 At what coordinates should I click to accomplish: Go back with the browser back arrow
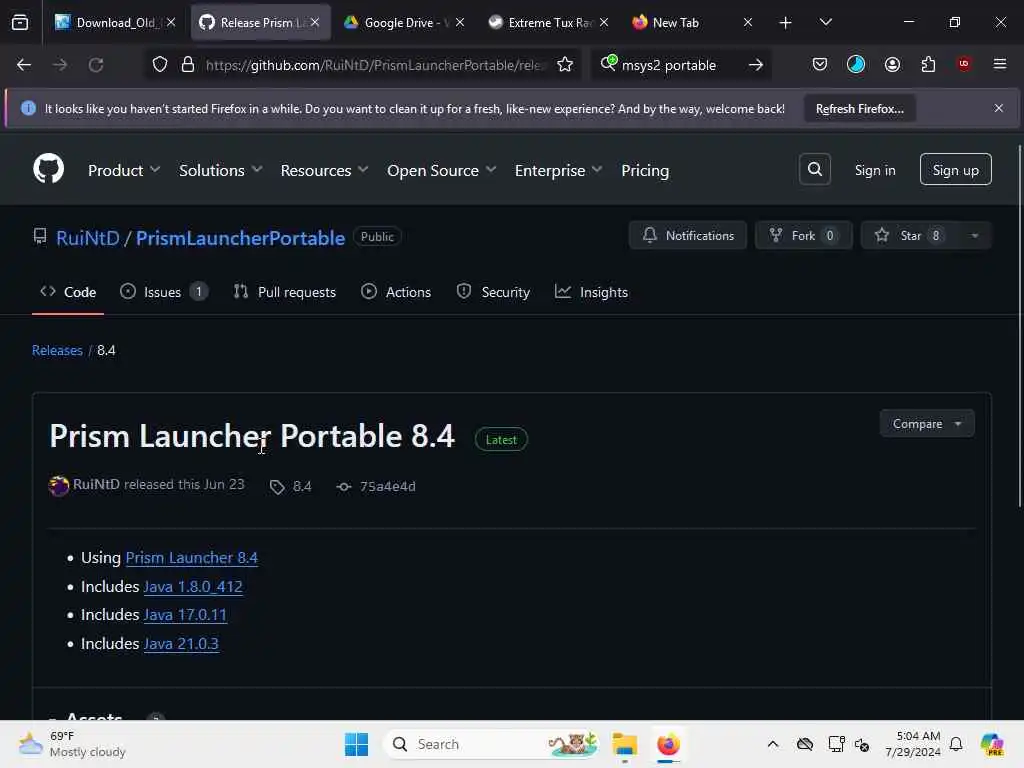(24, 65)
